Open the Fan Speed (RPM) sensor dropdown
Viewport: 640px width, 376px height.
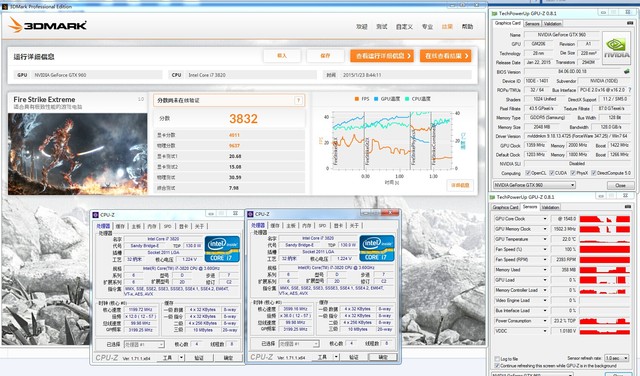pos(544,260)
